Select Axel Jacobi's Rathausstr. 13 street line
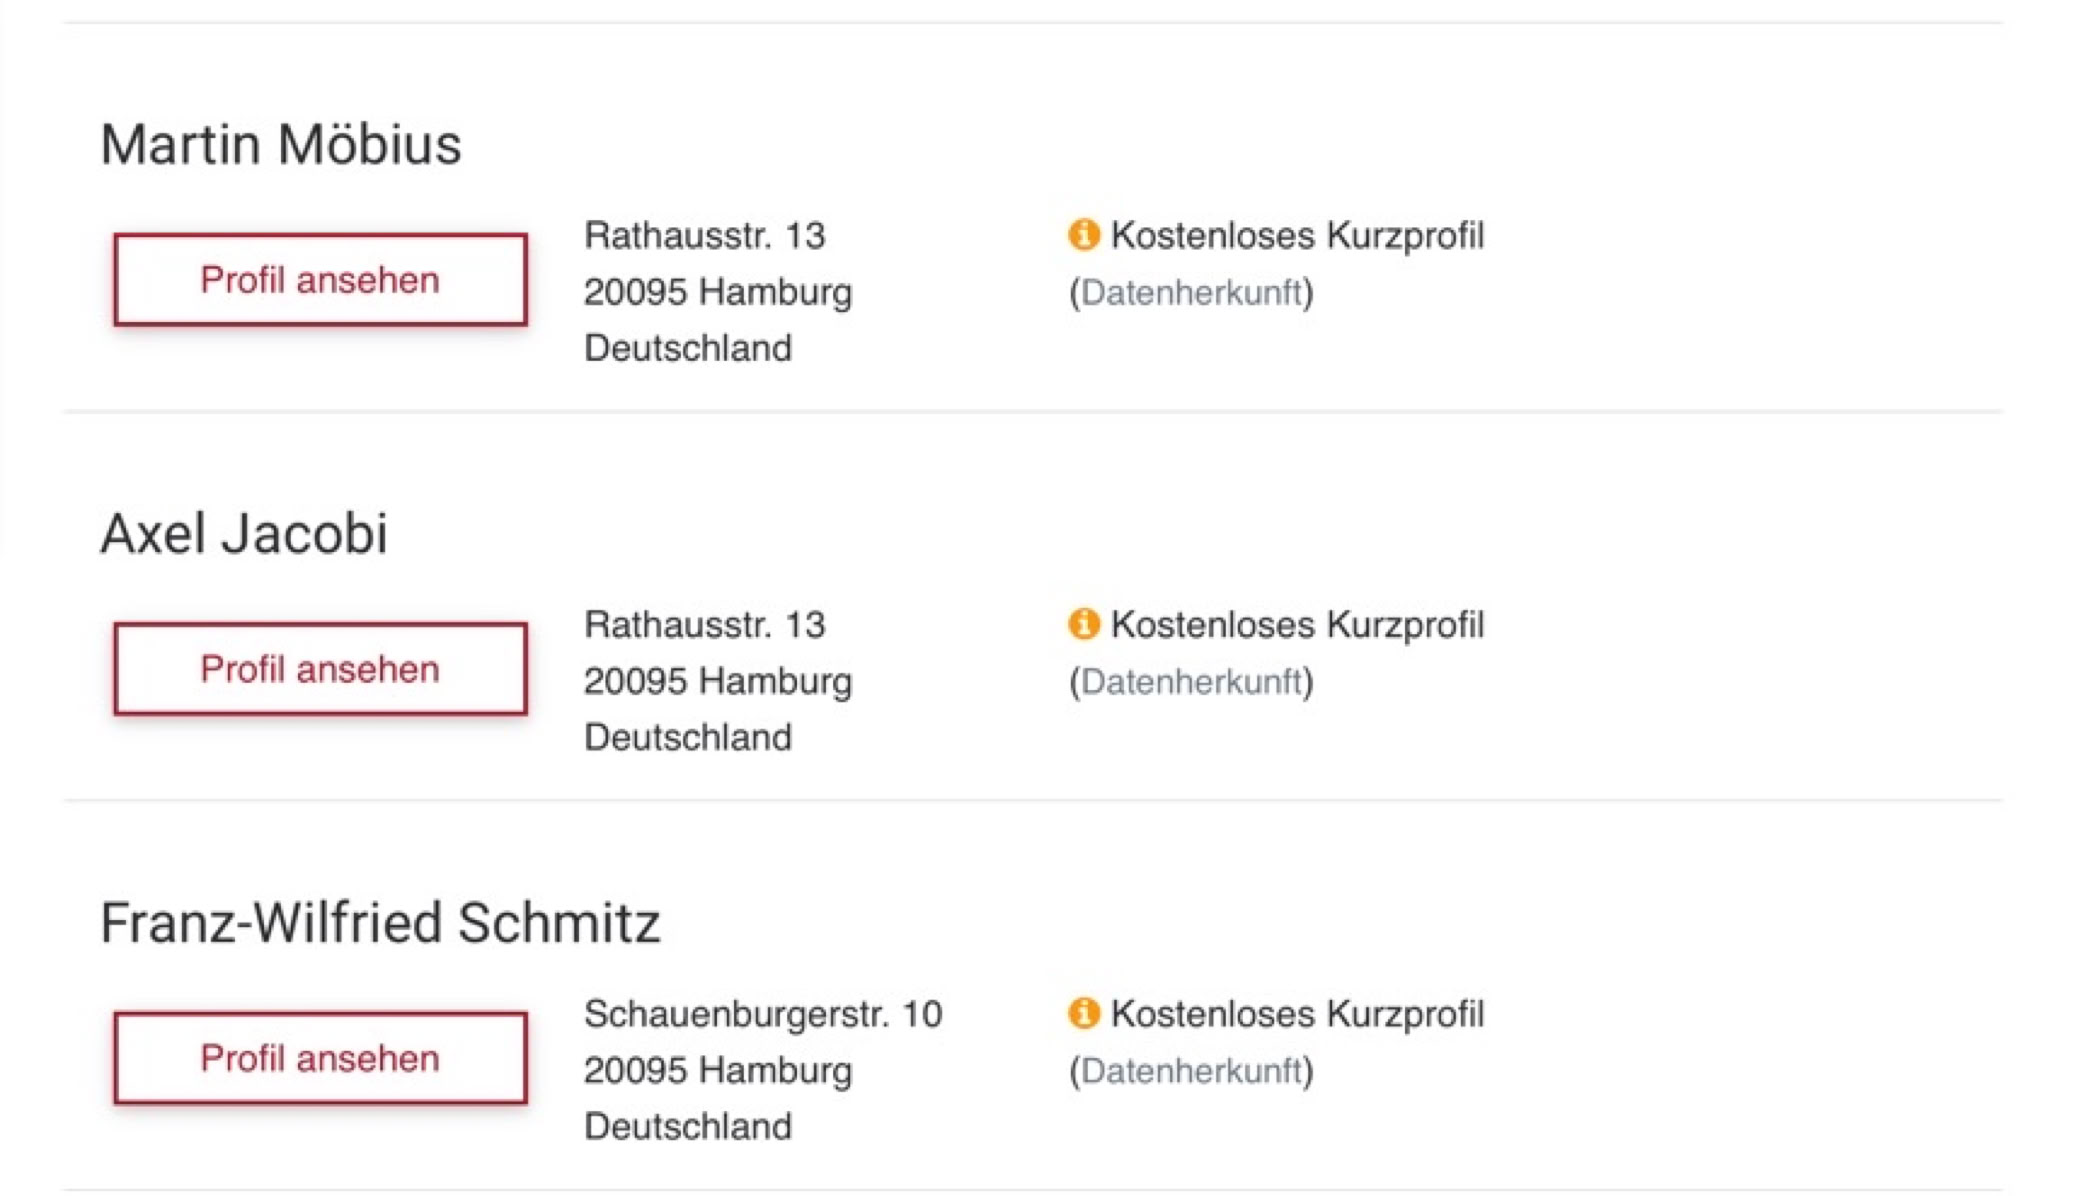2076x1196 pixels. pos(704,625)
